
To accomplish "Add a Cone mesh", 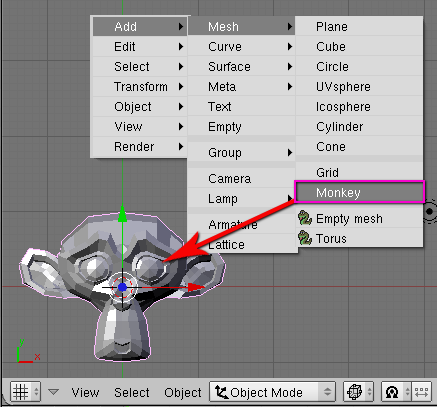I will tap(359, 146).
